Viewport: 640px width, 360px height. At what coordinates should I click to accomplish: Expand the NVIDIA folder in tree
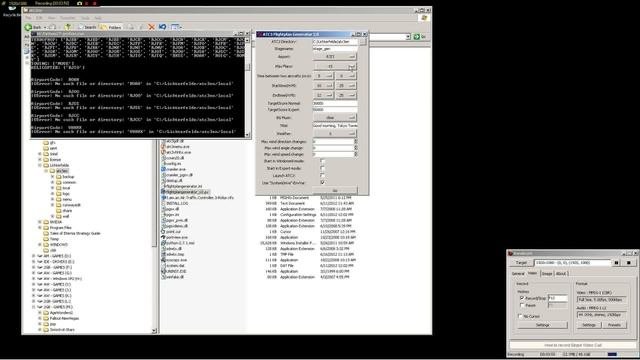click(40, 222)
